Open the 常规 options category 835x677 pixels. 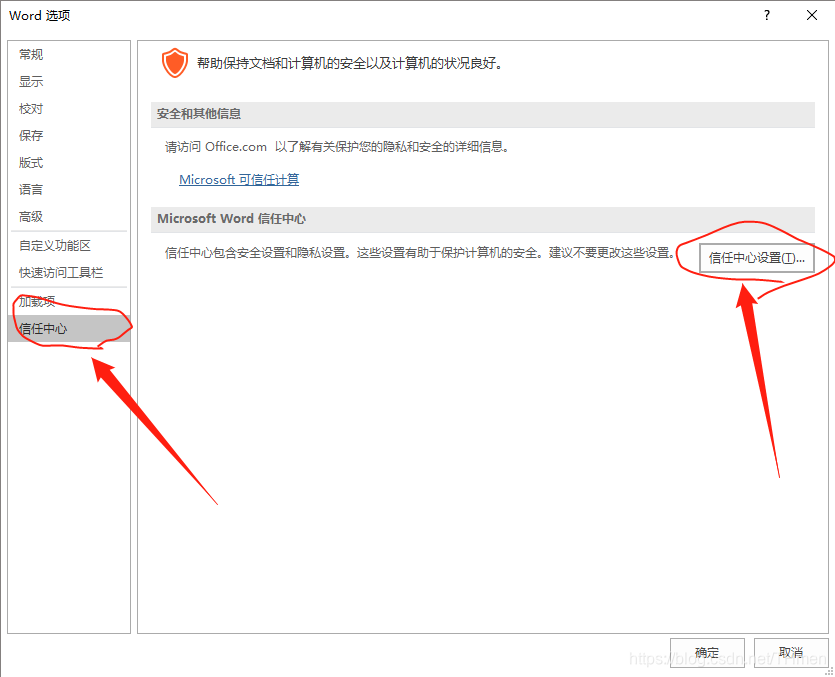(x=69, y=54)
